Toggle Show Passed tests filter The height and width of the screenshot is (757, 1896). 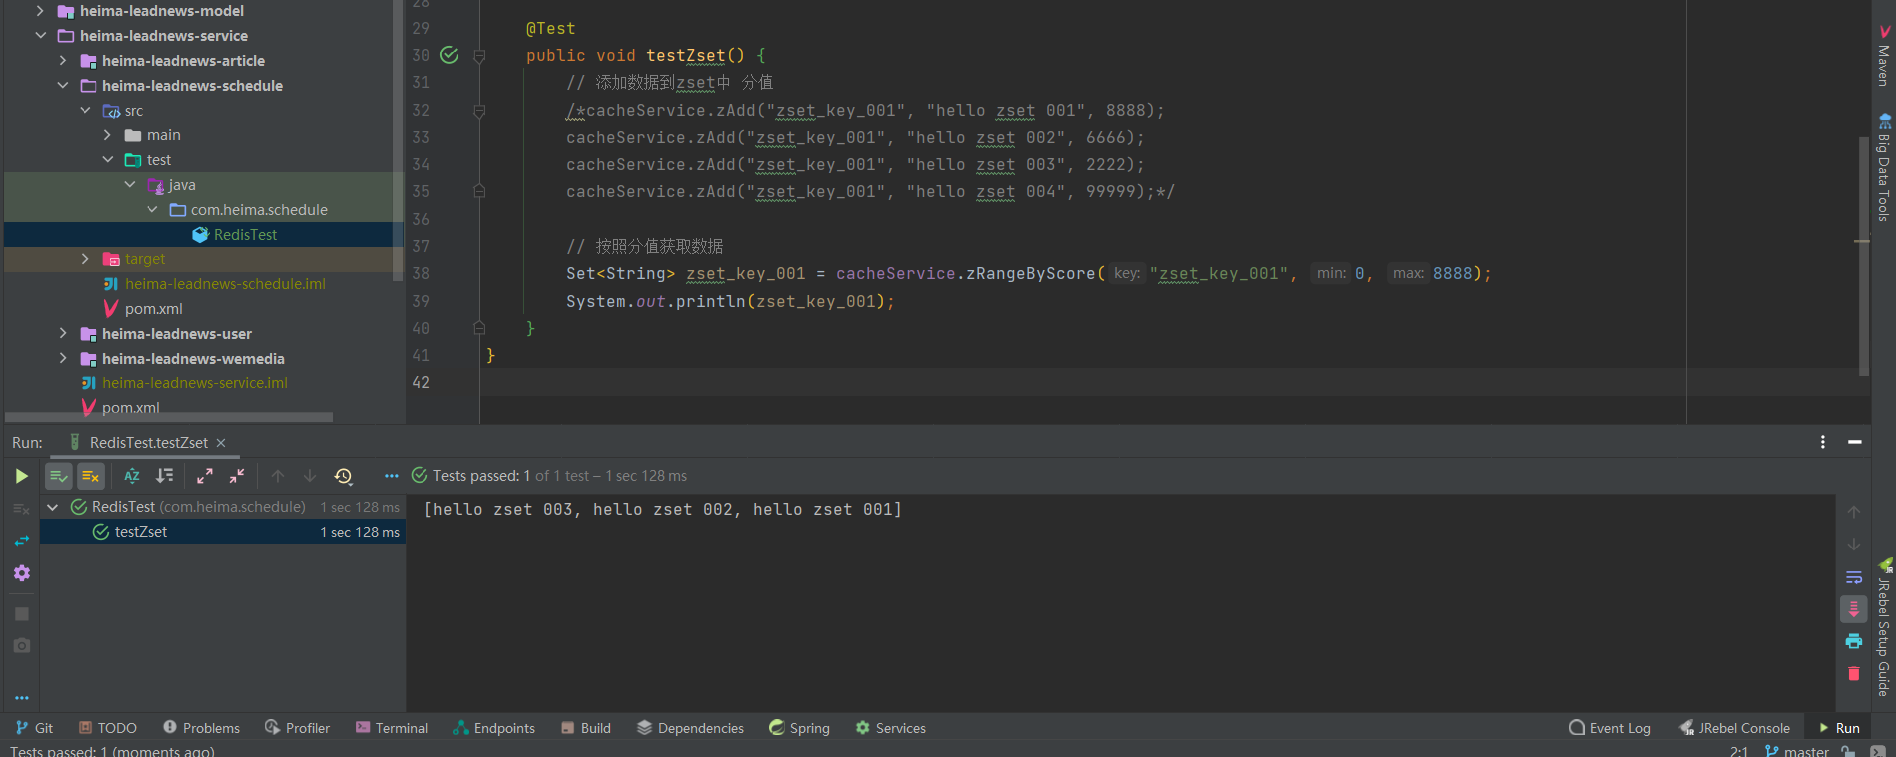coord(59,476)
